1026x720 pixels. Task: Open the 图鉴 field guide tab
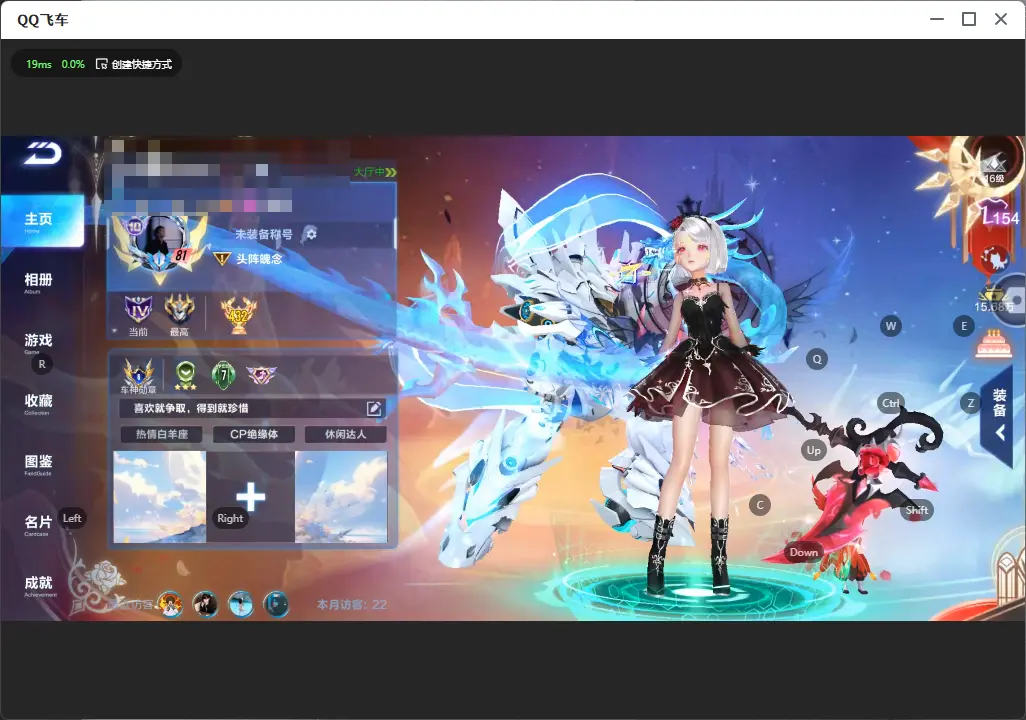(38, 464)
